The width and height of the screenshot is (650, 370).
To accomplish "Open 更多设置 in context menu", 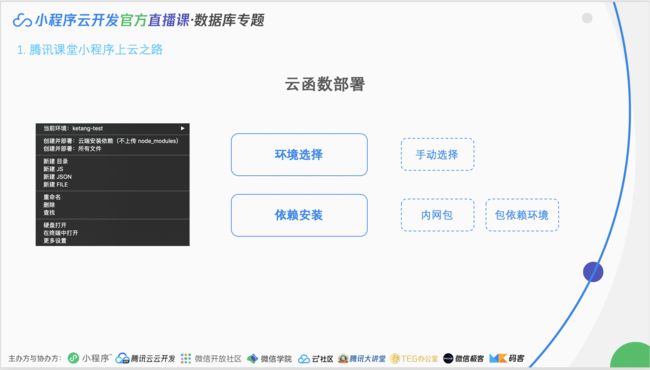I will (55, 240).
